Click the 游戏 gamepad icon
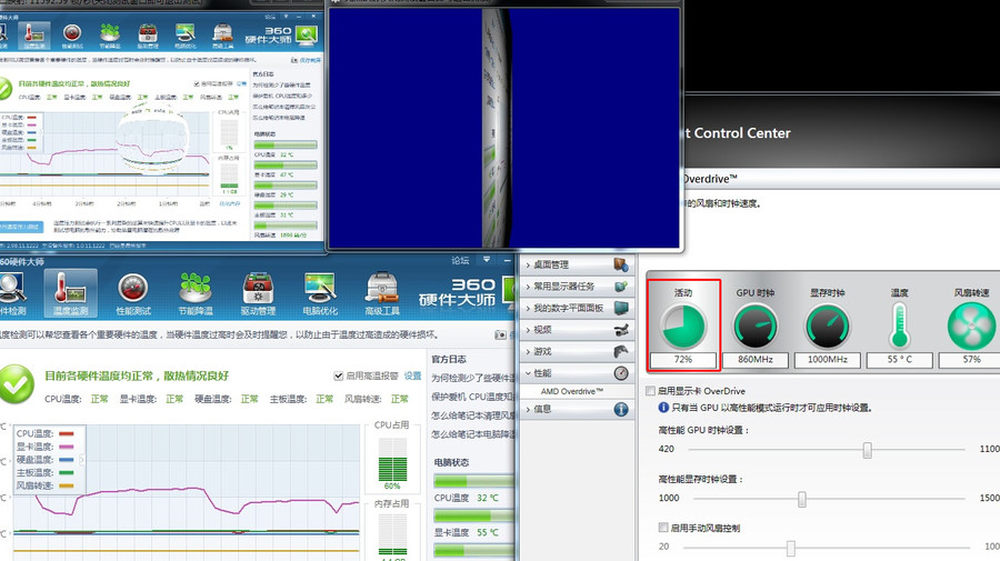This screenshot has height=561, width=1000. click(621, 351)
